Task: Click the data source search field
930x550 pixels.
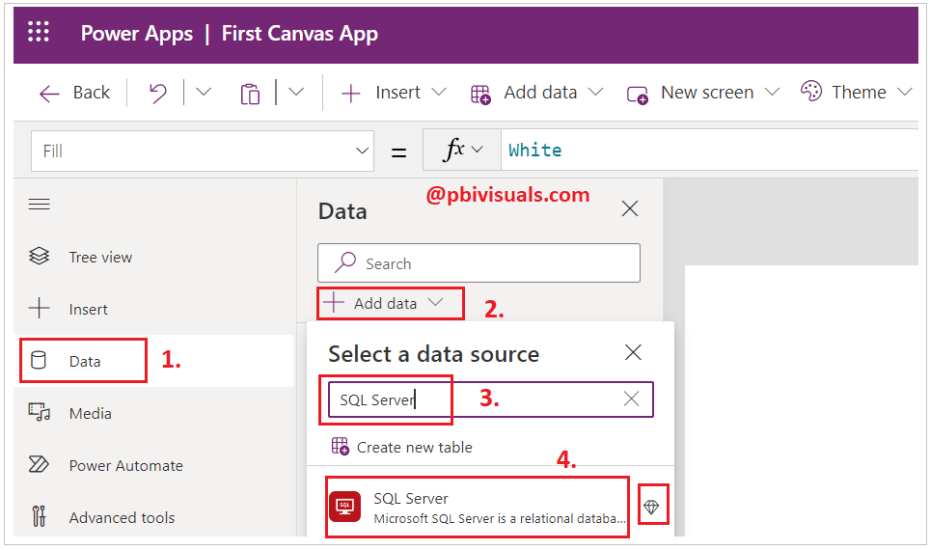Action: point(491,399)
